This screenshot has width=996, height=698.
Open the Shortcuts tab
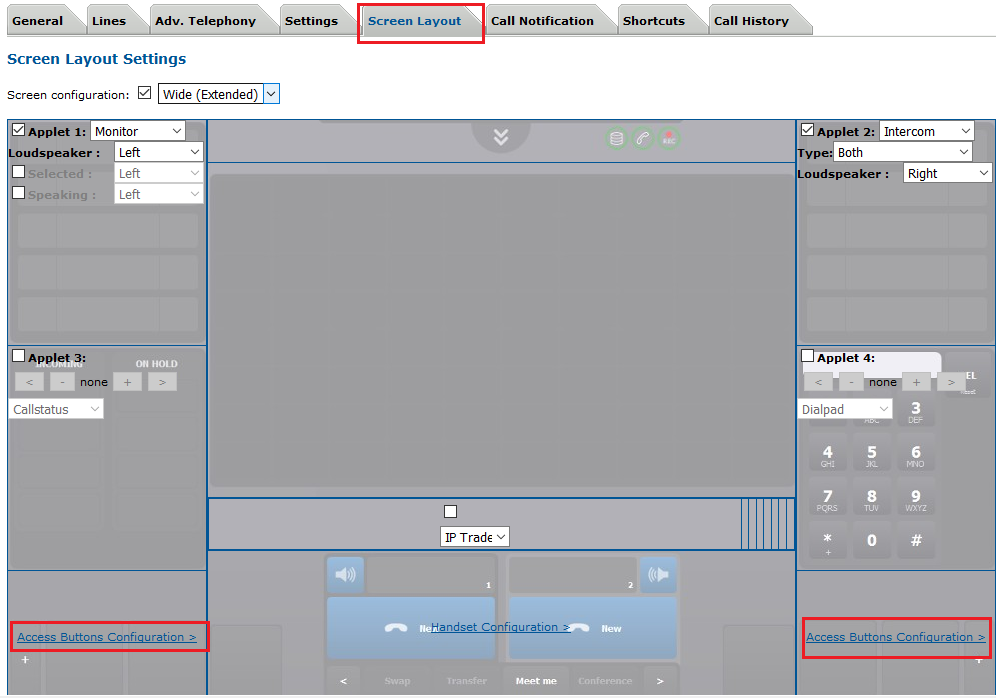pos(654,21)
